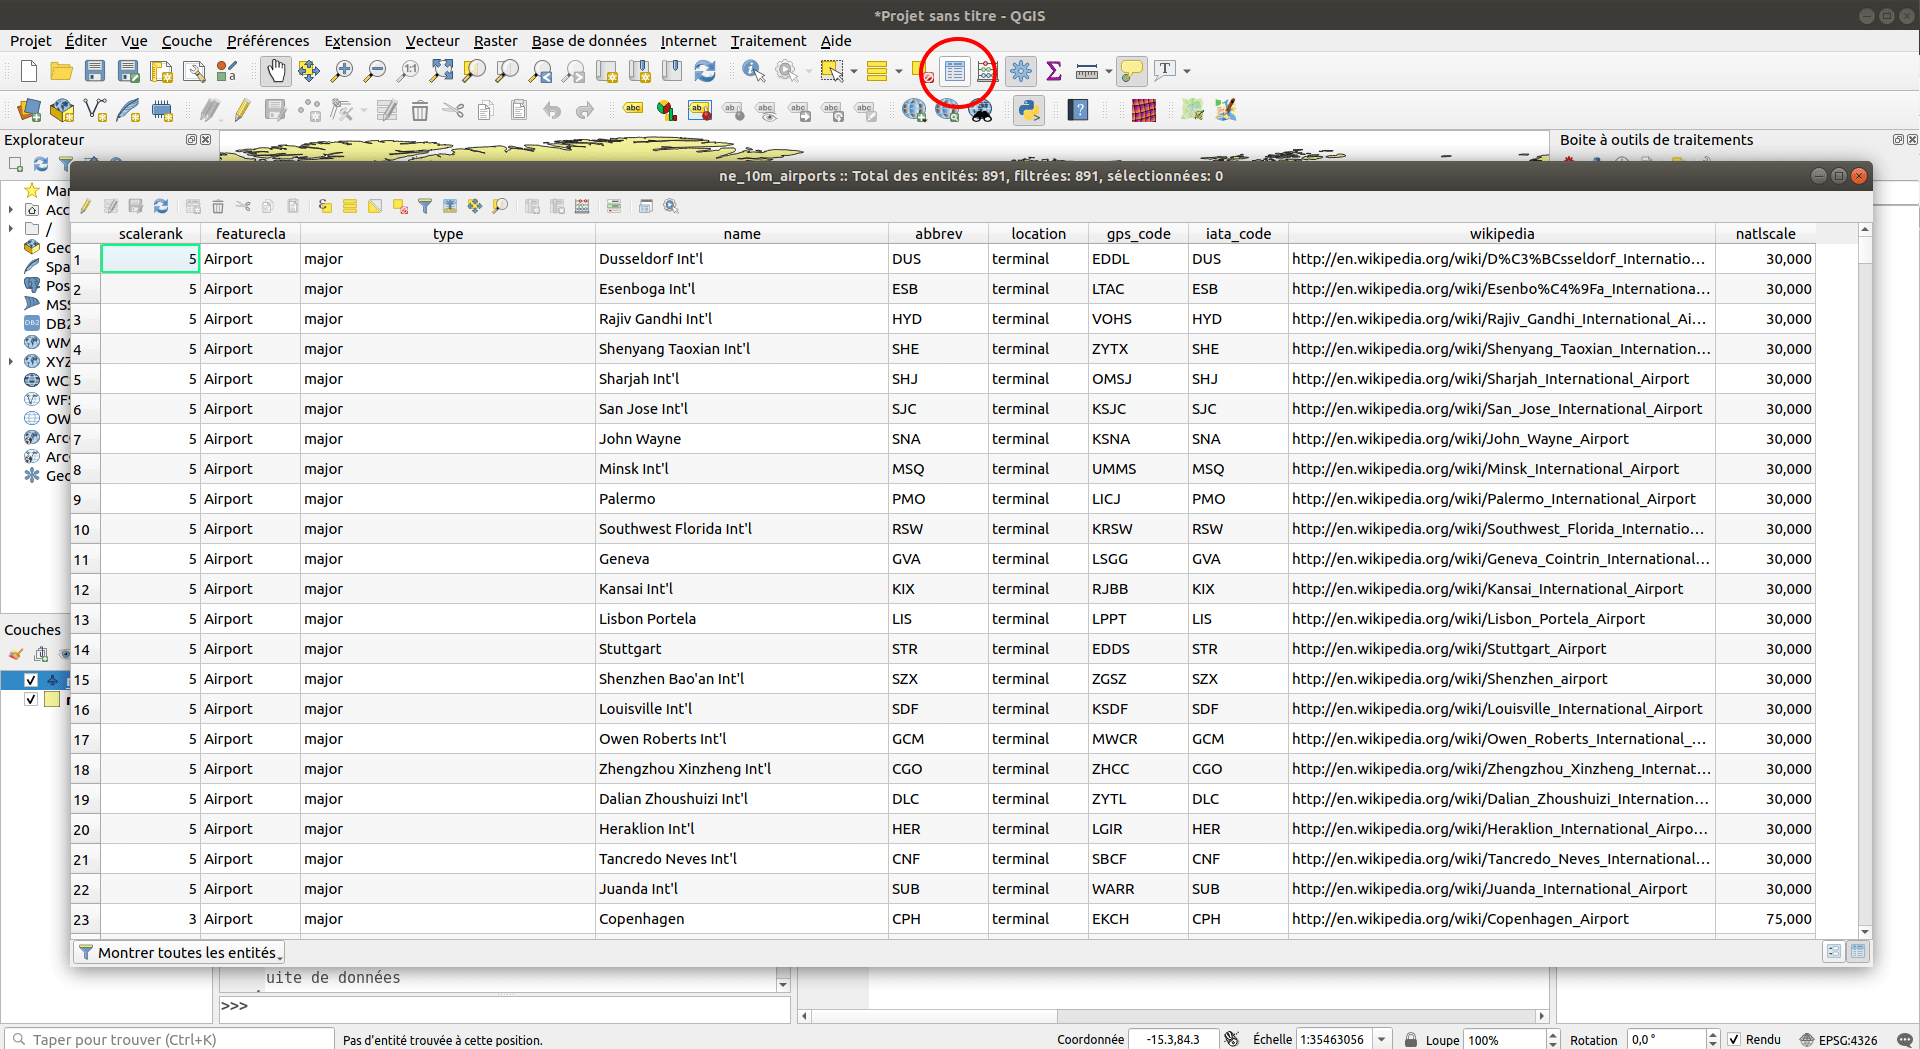Open the Couche menu
Screen dimensions: 1920x1049
(x=187, y=41)
